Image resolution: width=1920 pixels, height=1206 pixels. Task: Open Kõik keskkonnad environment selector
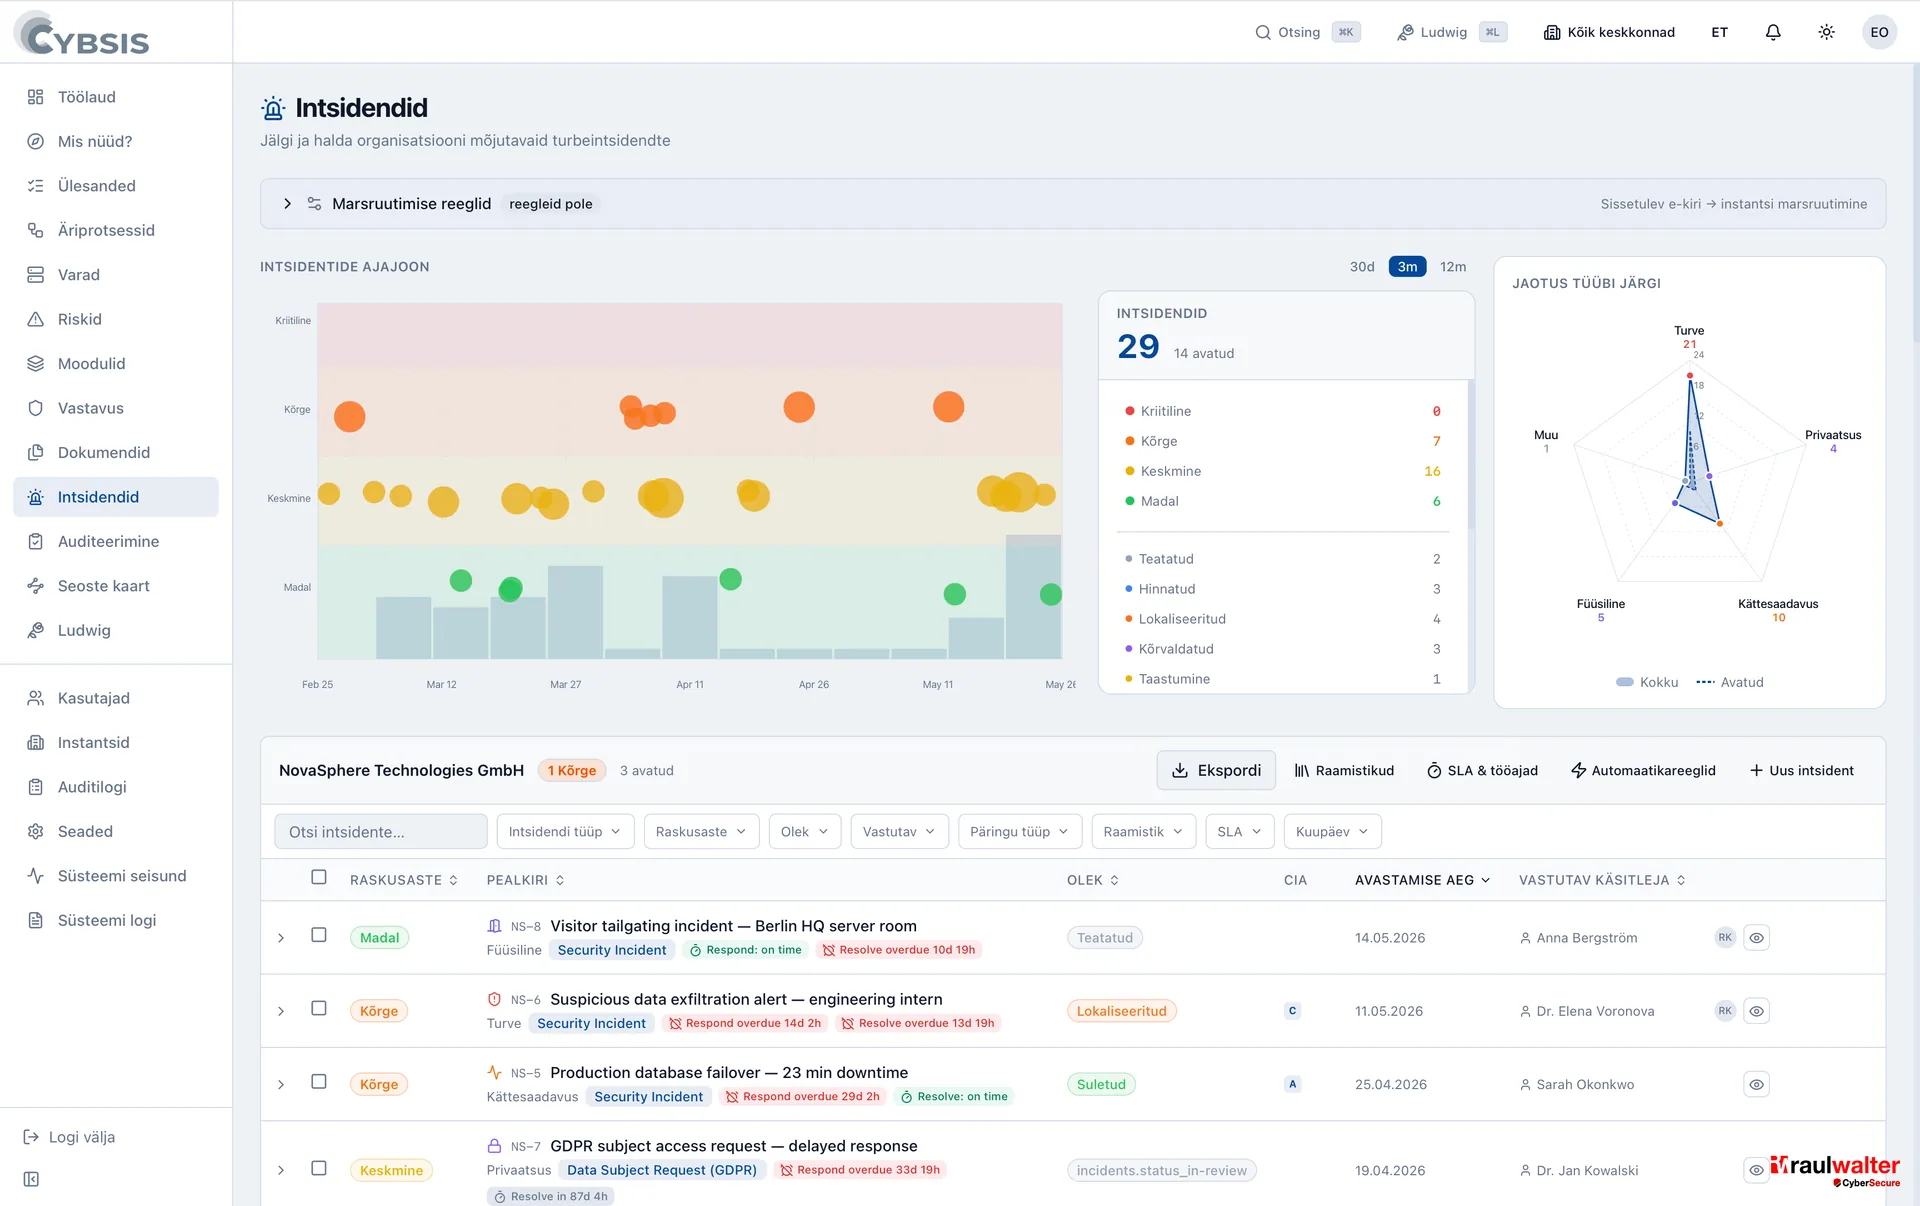pos(1609,32)
